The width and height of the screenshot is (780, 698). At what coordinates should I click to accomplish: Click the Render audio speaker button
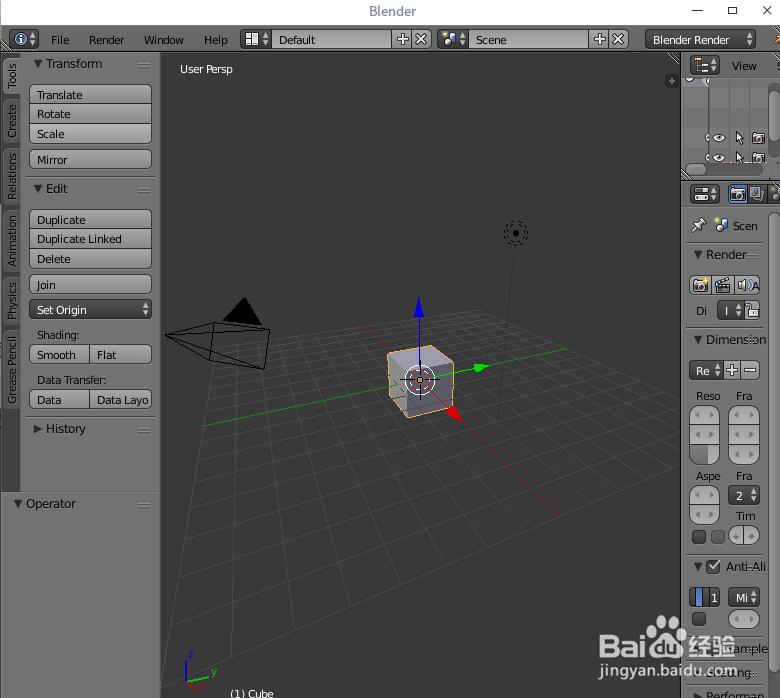tap(748, 285)
